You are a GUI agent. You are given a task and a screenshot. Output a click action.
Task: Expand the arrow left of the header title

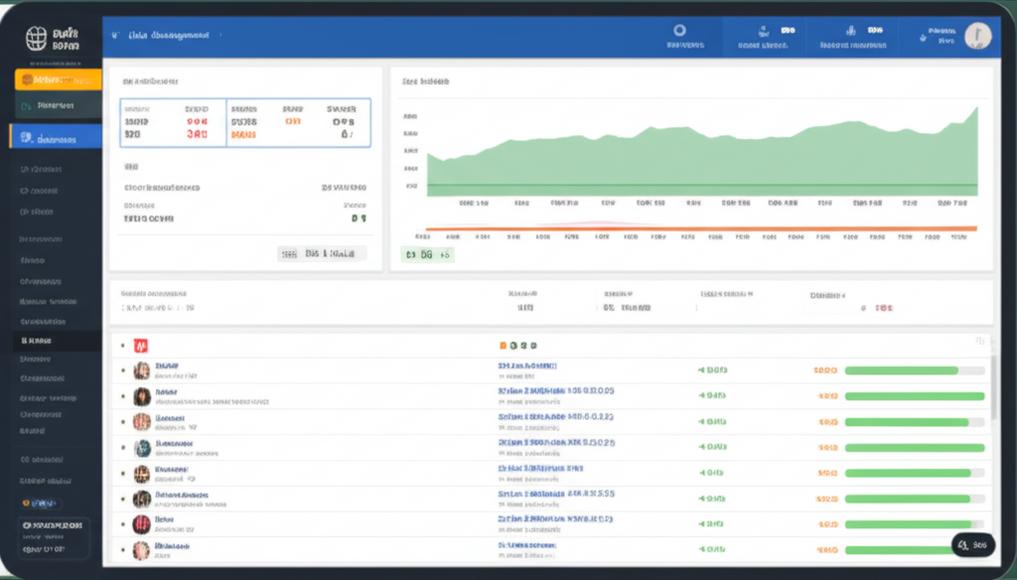click(x=115, y=36)
